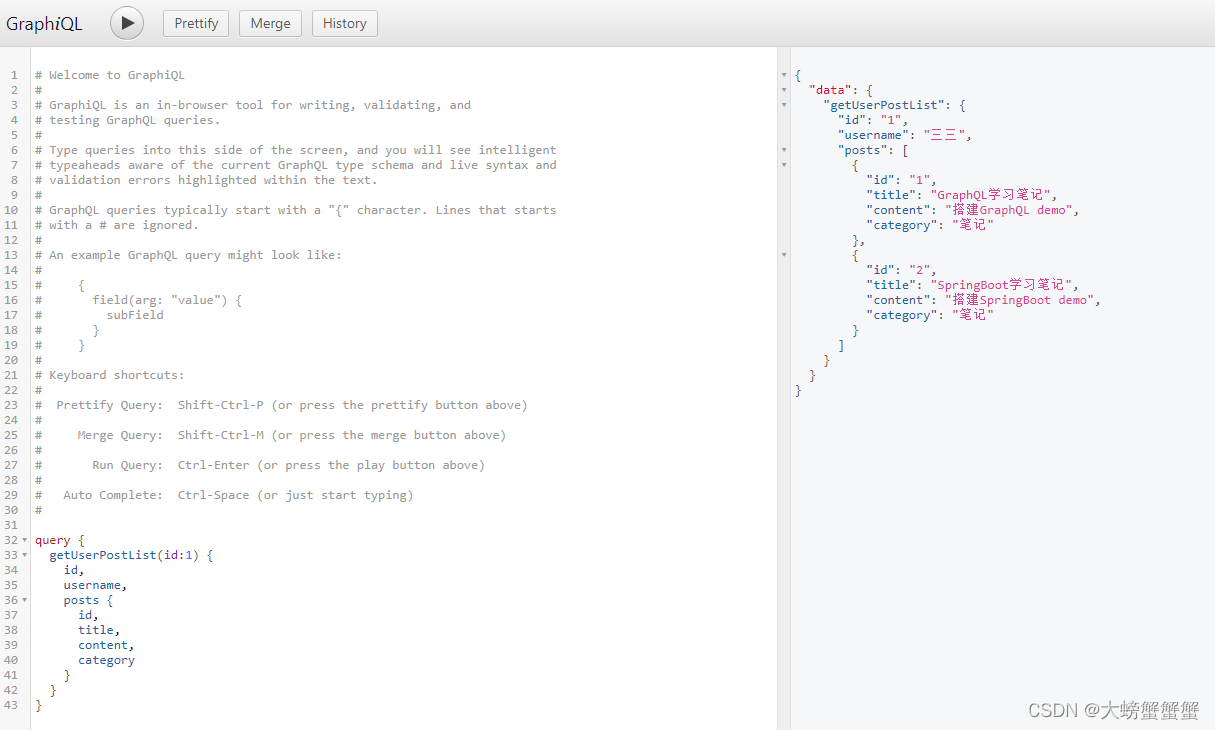Collapse getUserPostList fold at line 33
This screenshot has width=1215, height=730.
click(25, 555)
